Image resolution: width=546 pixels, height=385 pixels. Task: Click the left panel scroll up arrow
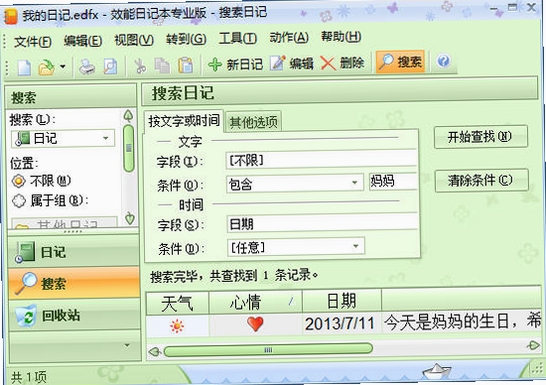pos(128,116)
